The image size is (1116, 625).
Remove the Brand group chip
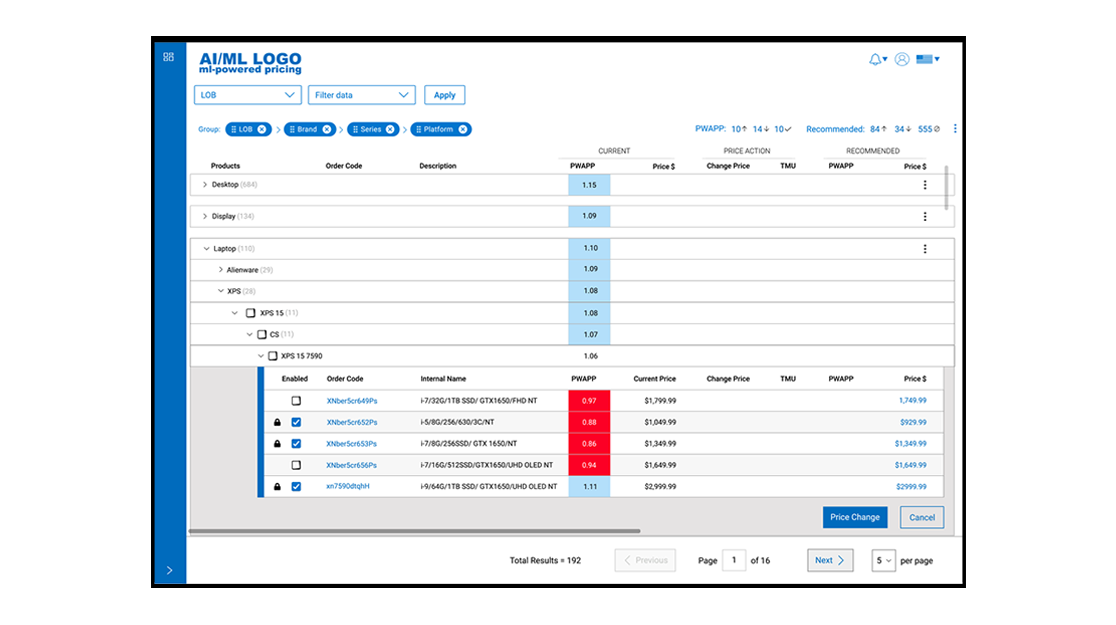[x=327, y=130]
